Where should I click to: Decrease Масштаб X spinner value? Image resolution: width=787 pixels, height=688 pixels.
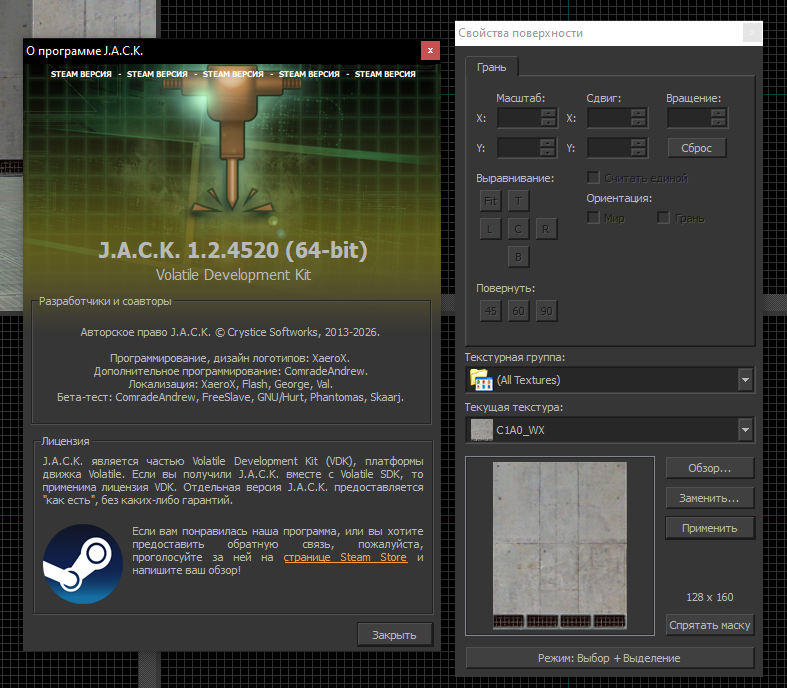549,122
